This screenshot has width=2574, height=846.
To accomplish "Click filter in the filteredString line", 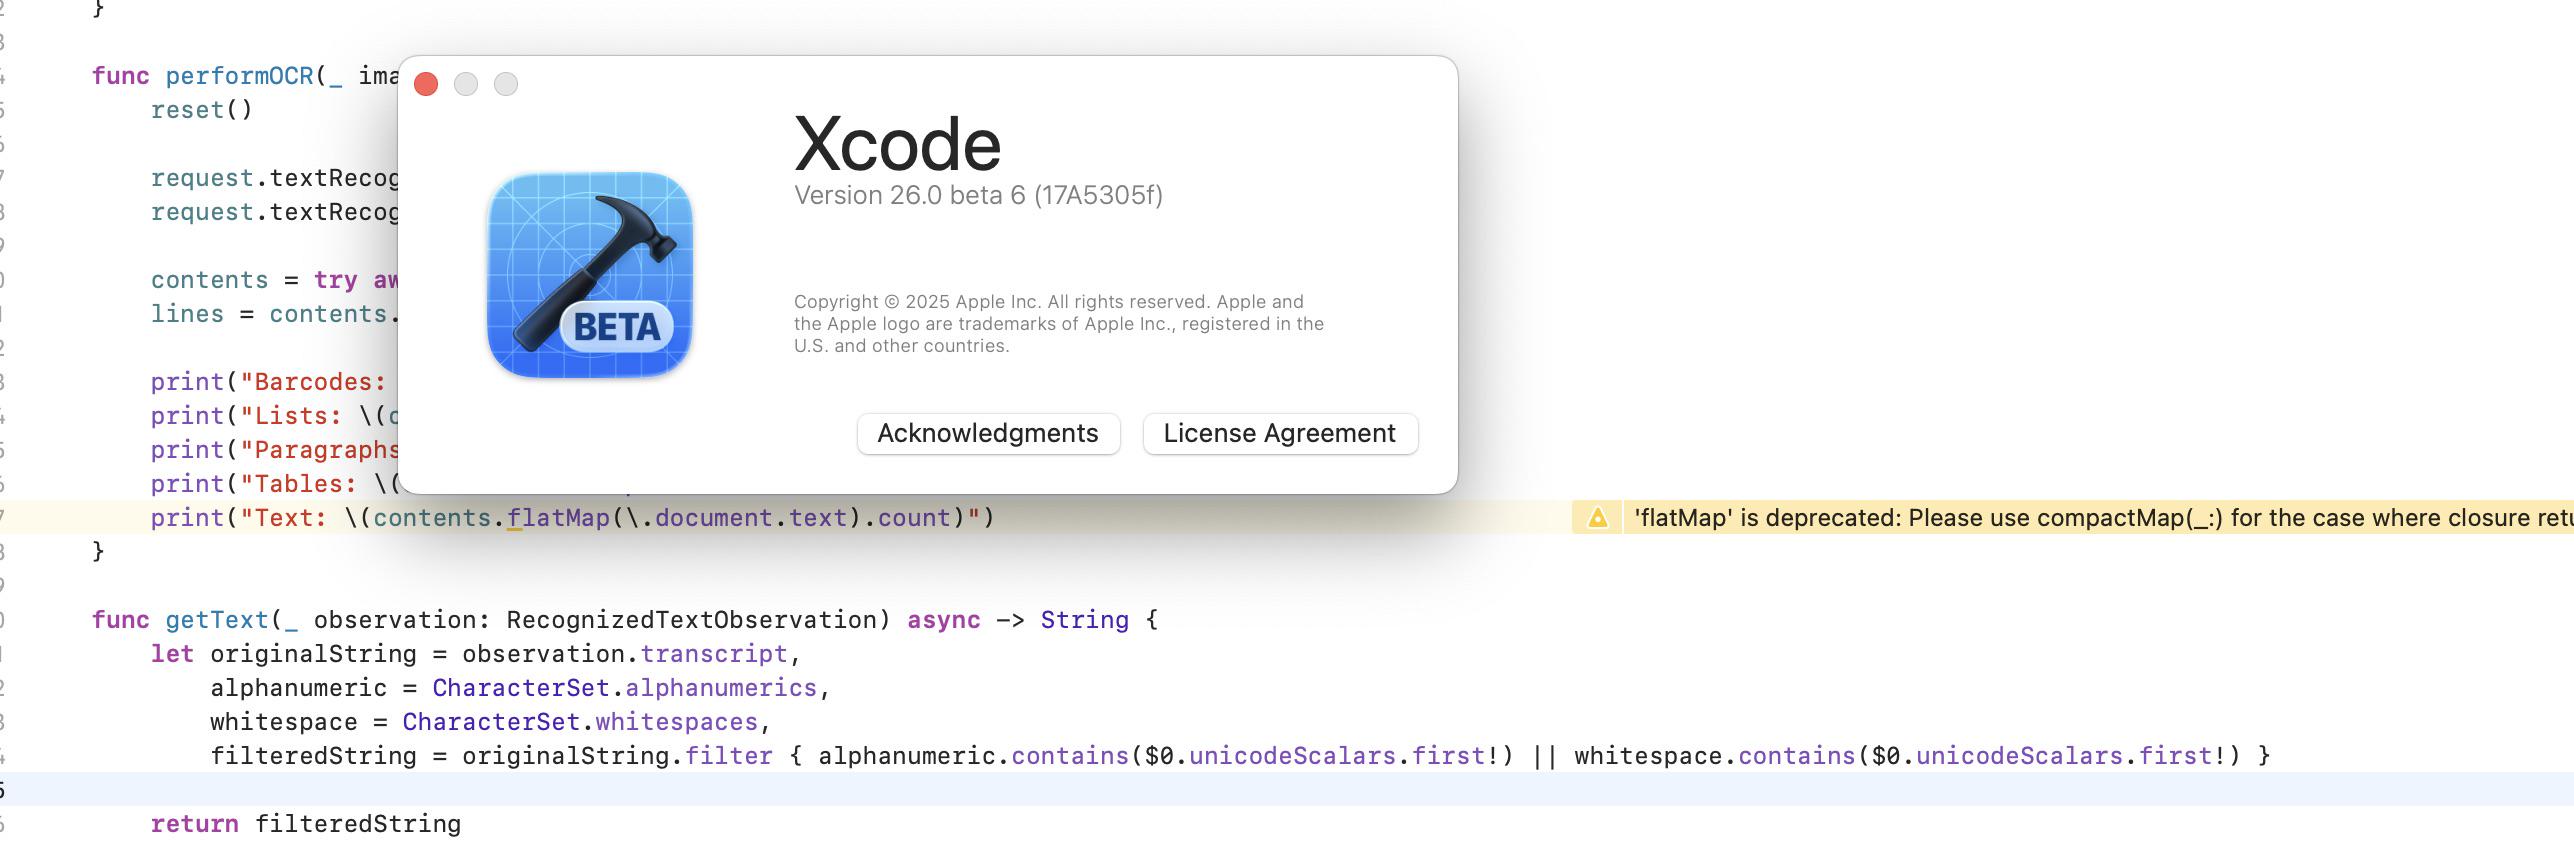I will click(x=728, y=756).
